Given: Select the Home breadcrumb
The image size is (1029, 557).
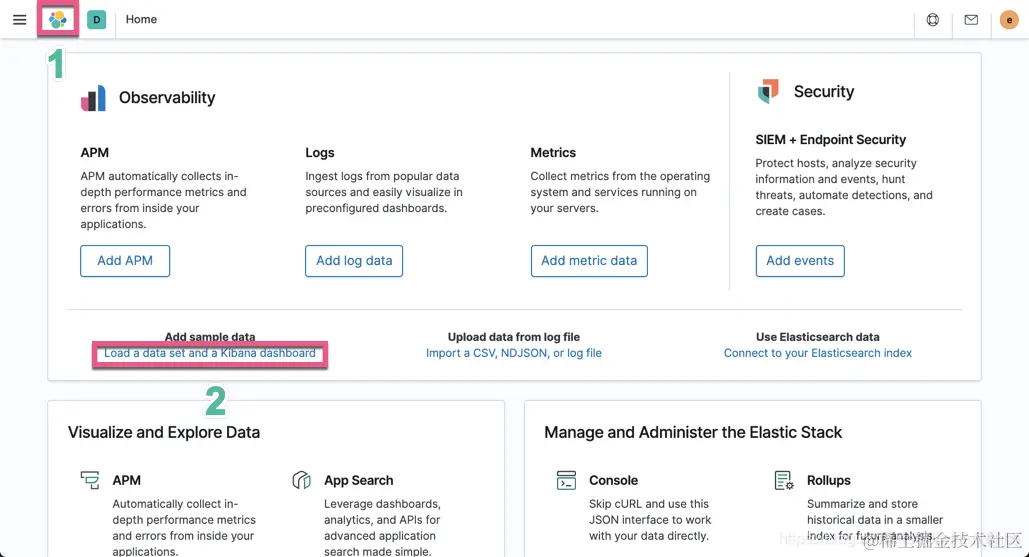Looking at the screenshot, I should 141,19.
